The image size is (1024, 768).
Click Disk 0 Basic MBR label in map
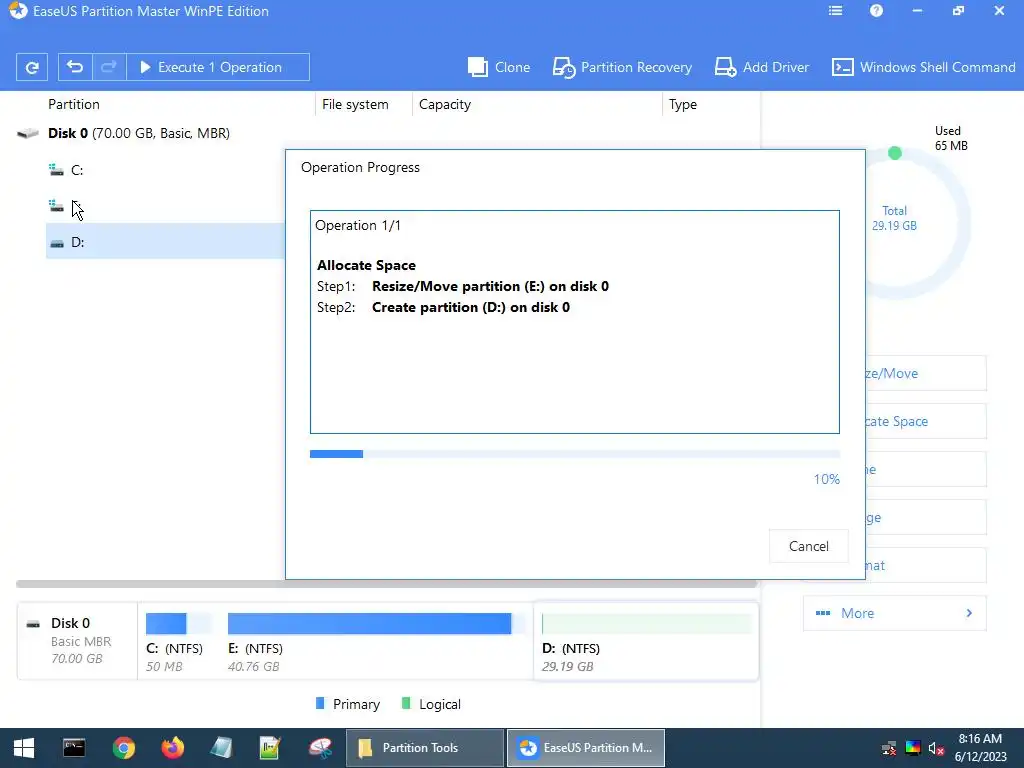coord(76,641)
